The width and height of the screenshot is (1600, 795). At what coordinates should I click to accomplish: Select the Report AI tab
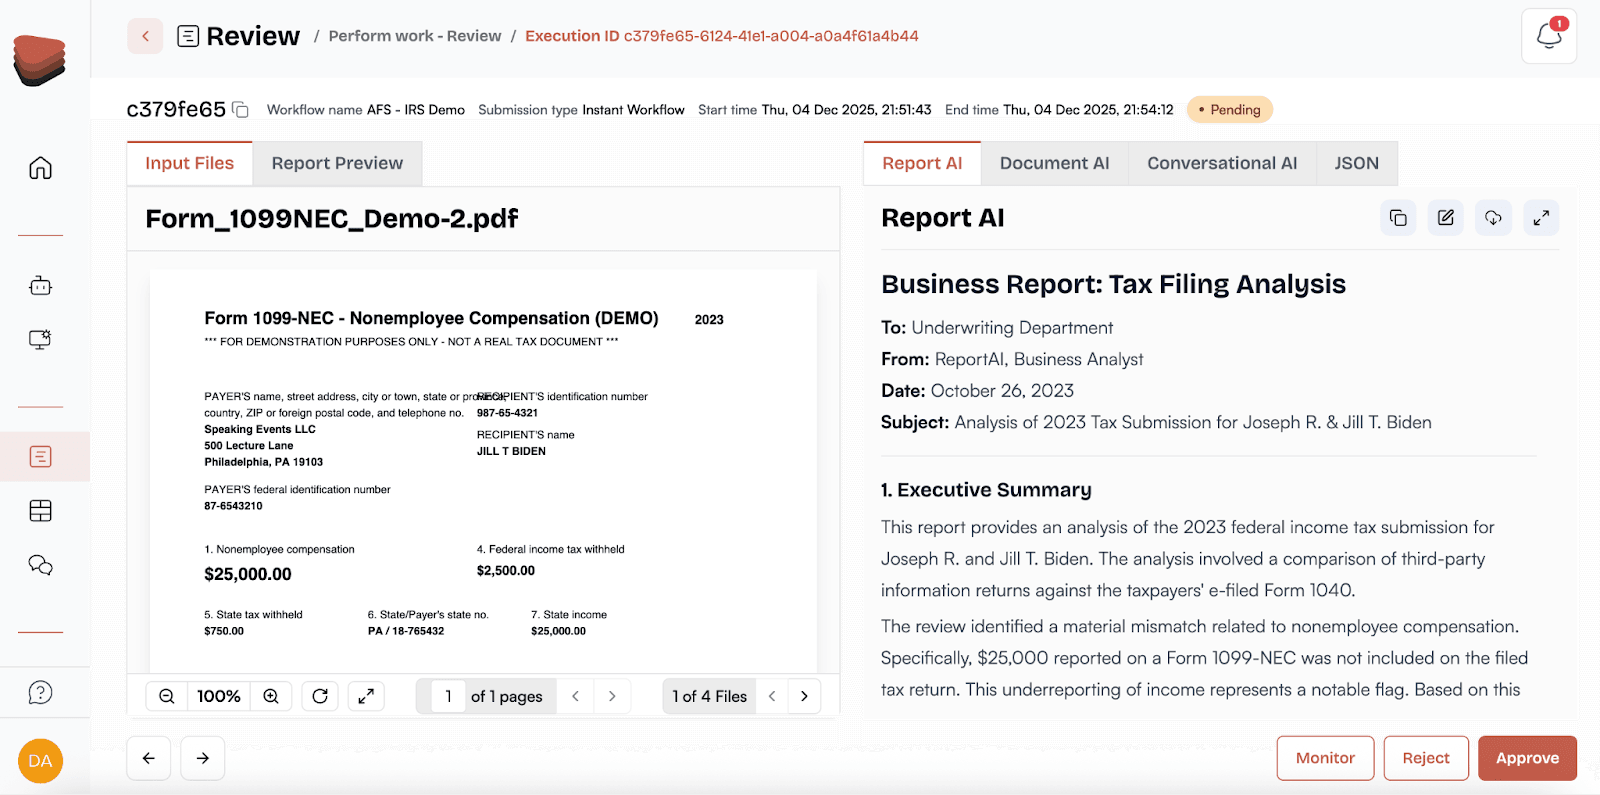[922, 163]
